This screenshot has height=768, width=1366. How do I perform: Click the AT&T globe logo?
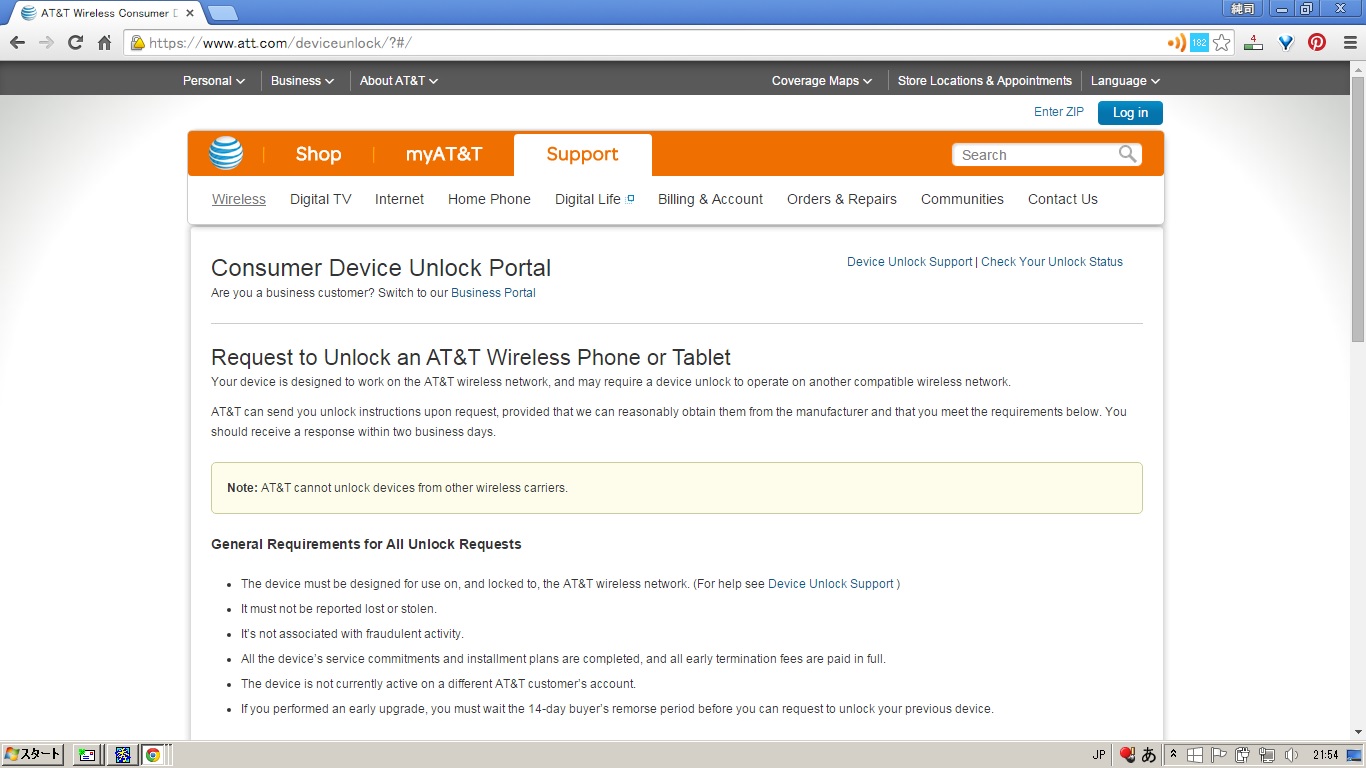tap(226, 154)
